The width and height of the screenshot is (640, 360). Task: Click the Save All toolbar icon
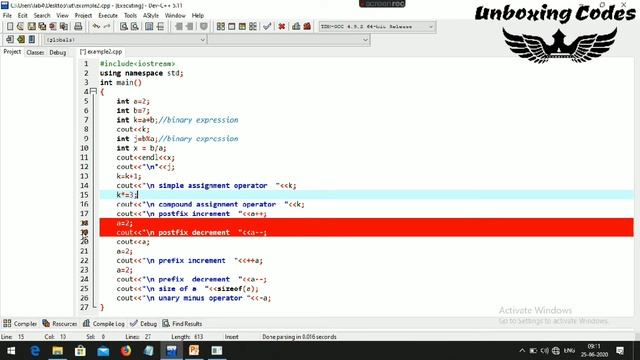[x=42, y=27]
